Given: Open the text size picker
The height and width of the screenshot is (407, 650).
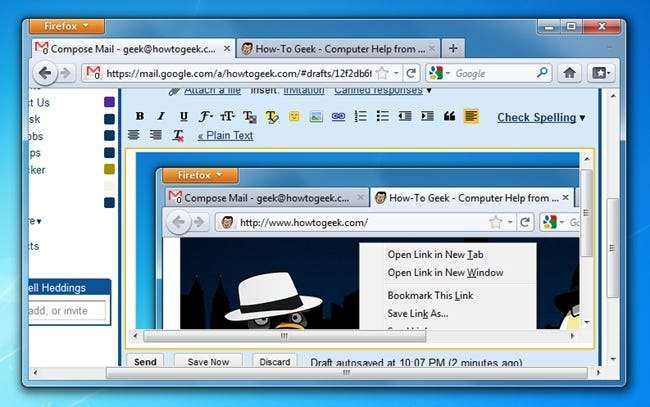Looking at the screenshot, I should click(227, 116).
